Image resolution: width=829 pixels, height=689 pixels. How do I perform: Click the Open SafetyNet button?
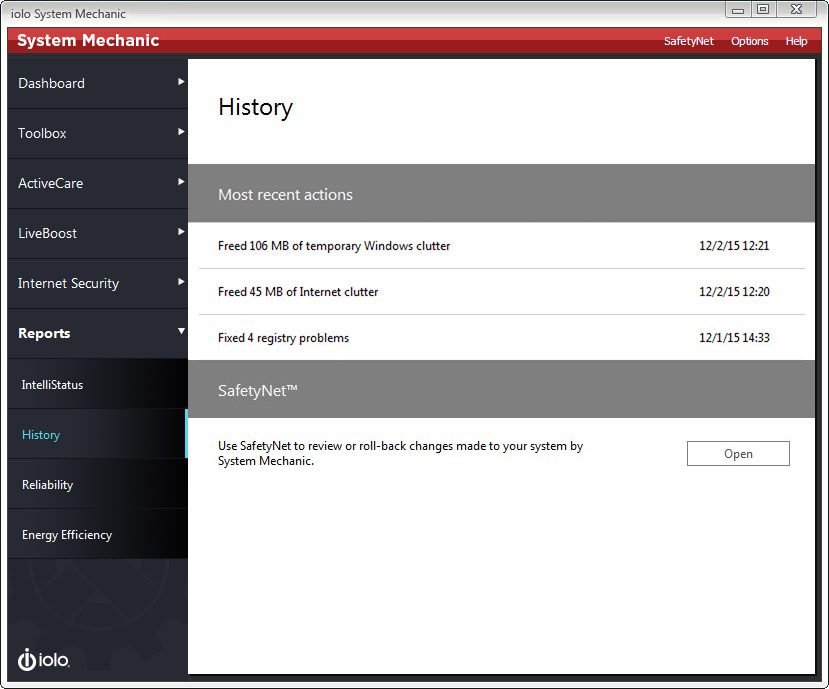coord(738,454)
